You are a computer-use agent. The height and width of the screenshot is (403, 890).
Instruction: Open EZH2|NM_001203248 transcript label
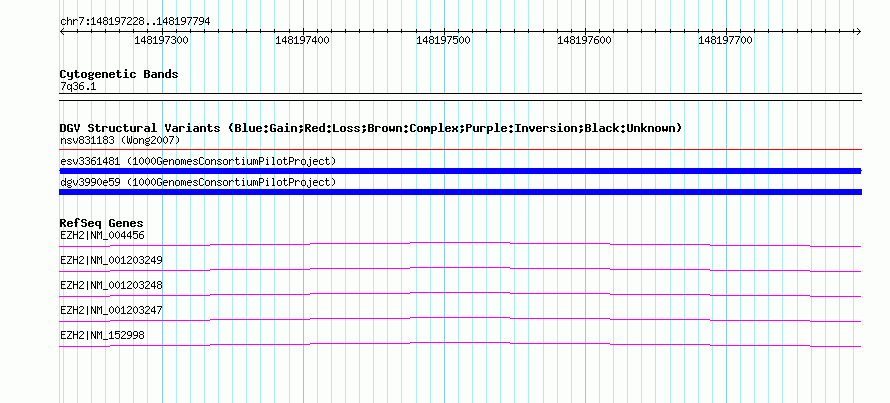click(x=111, y=285)
